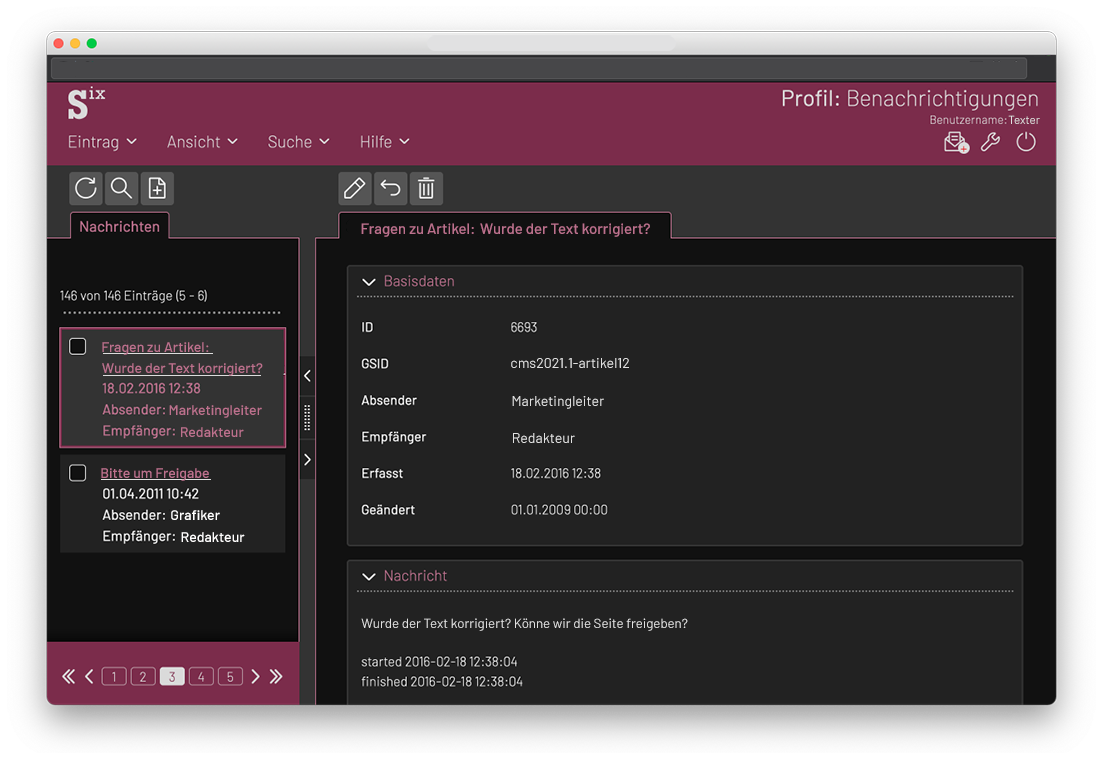Click the panel divider drag handle

pos(307,417)
